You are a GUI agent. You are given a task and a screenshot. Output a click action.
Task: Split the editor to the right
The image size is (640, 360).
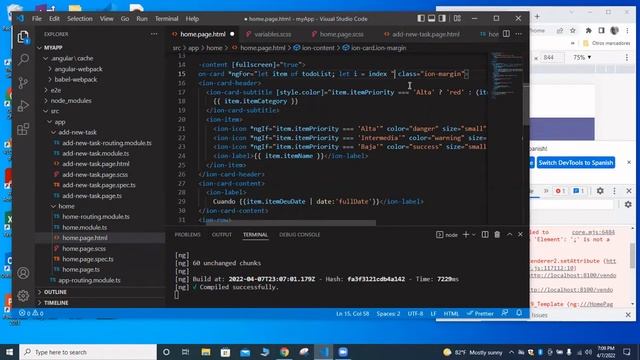pos(506,34)
